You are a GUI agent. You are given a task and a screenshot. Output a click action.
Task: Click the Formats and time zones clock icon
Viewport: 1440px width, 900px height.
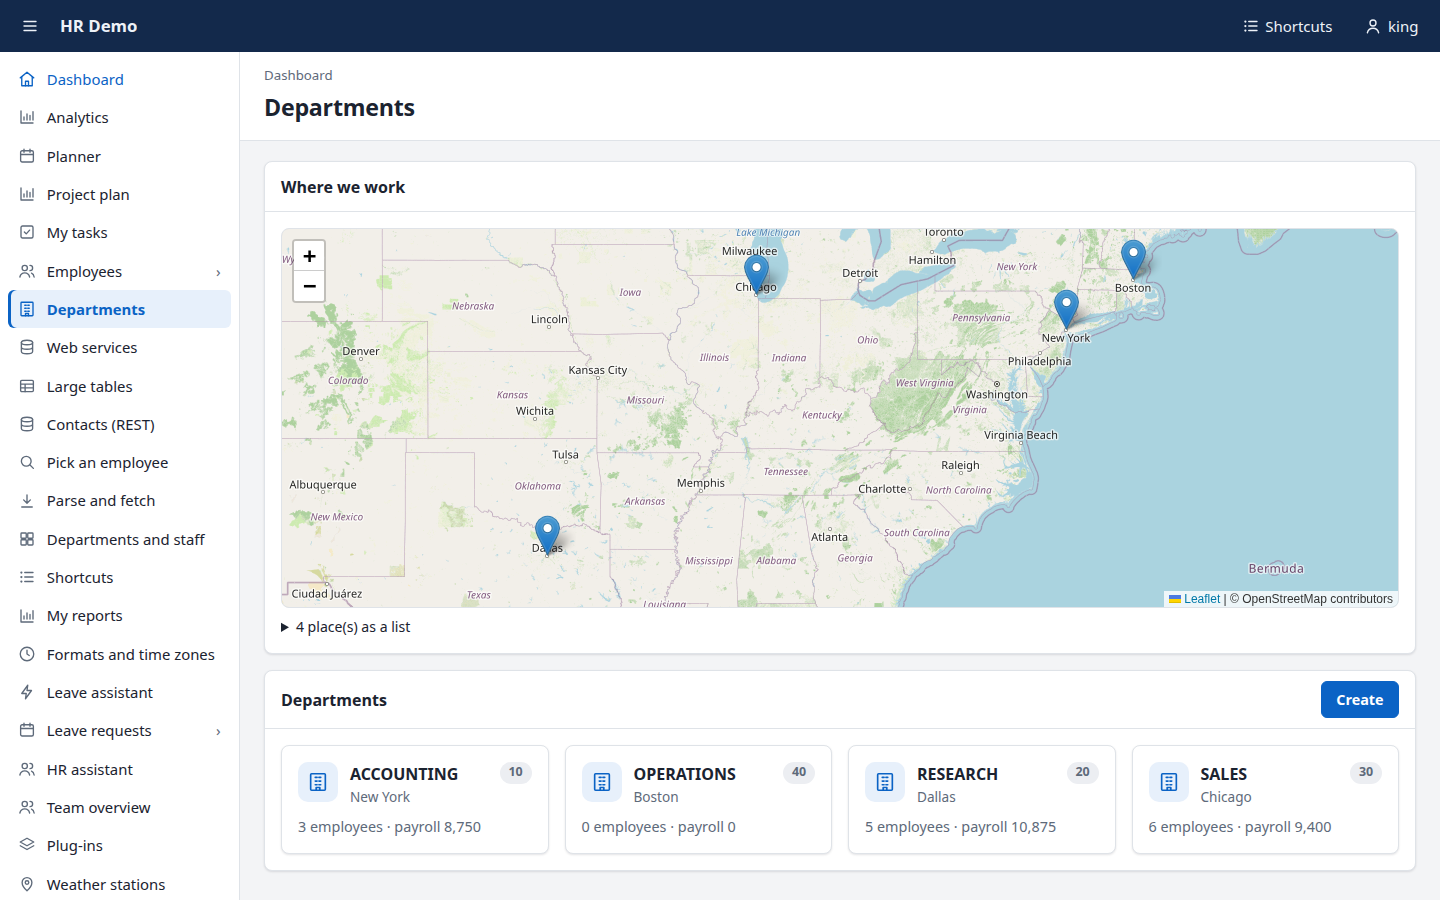click(x=27, y=654)
